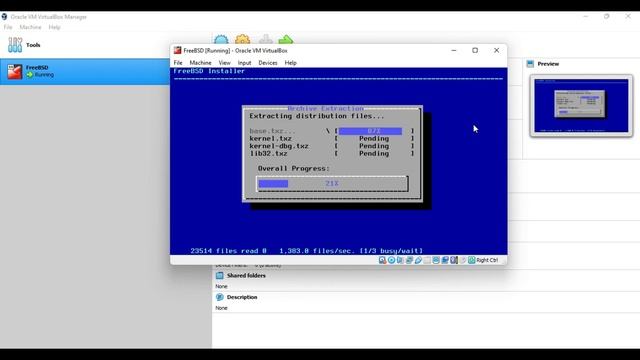Click the blue New machine toolbar icon

221,40
